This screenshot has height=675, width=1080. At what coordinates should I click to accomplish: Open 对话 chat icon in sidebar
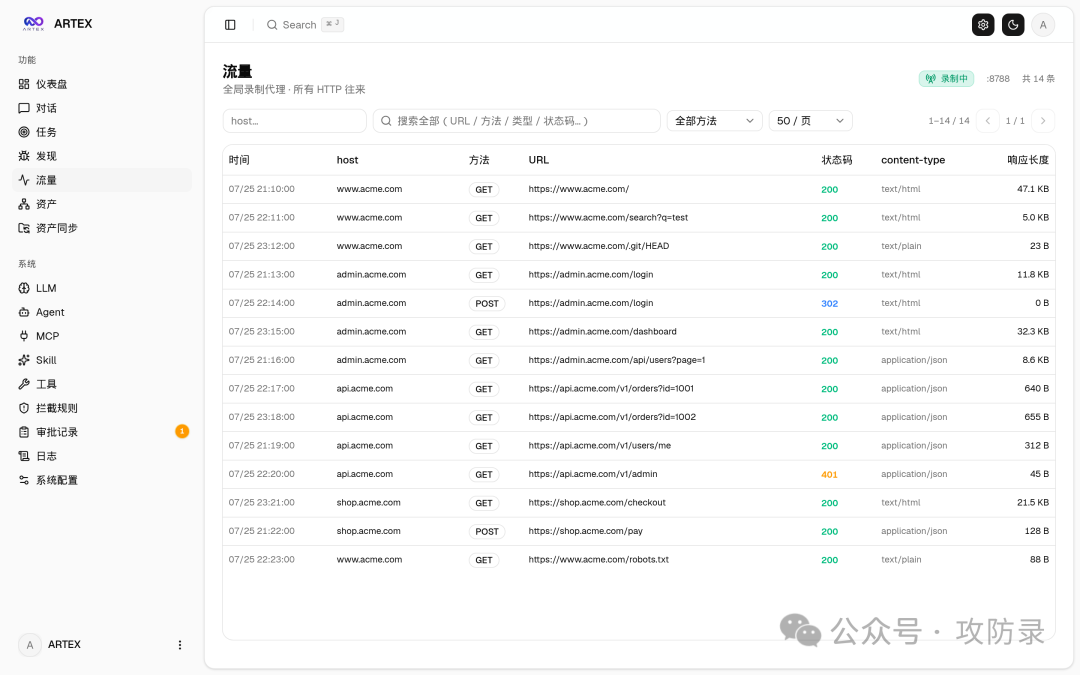coord(24,108)
